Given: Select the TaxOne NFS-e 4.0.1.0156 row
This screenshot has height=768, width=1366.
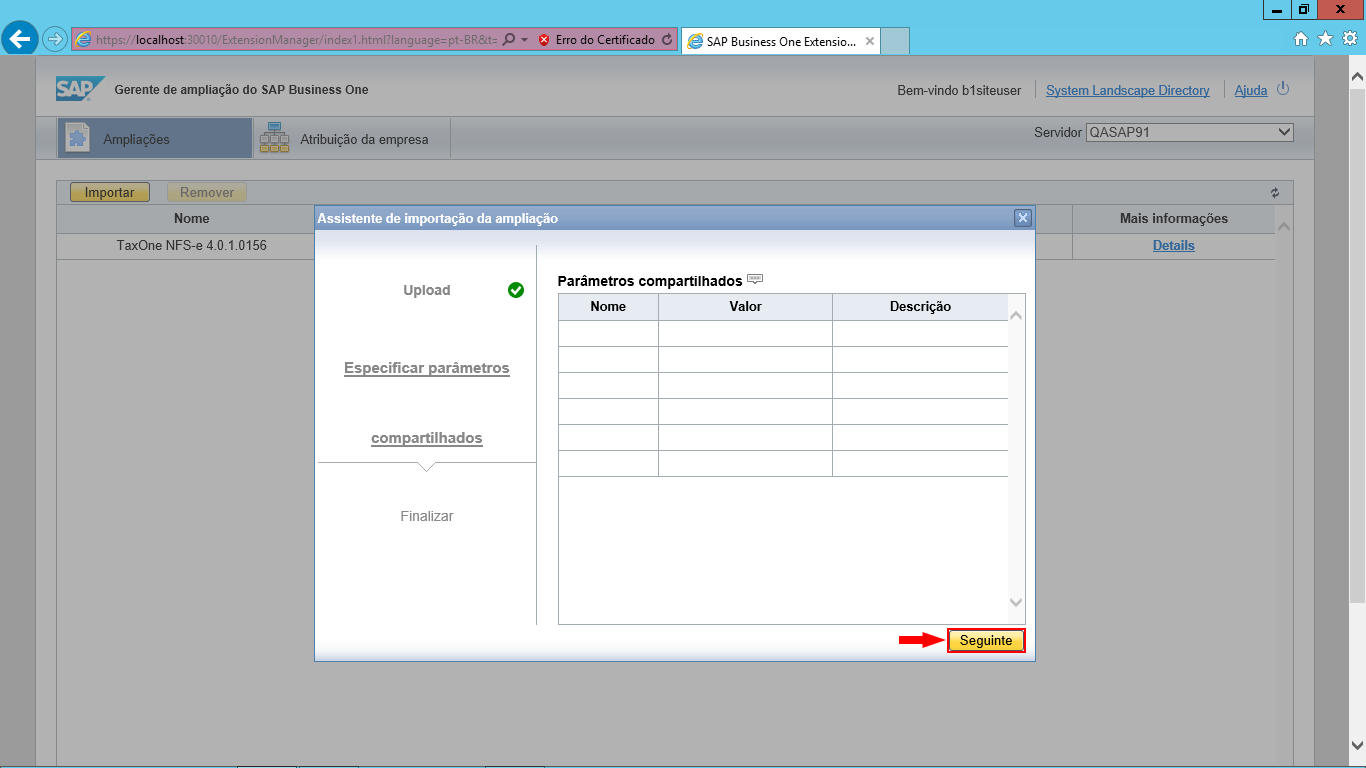Looking at the screenshot, I should (x=191, y=246).
